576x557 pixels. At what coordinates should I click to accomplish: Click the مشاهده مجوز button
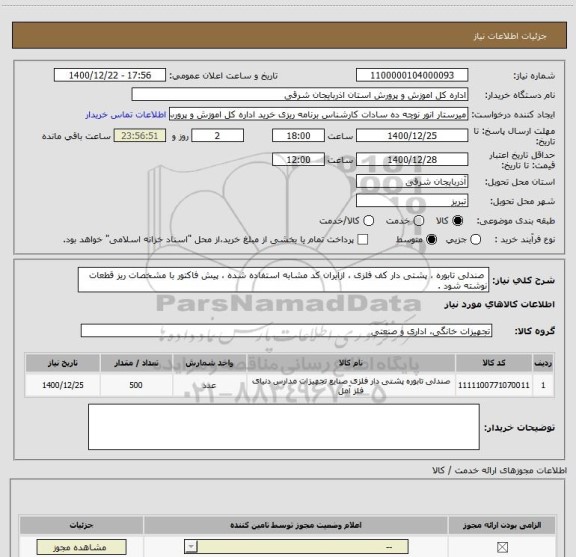point(82,547)
